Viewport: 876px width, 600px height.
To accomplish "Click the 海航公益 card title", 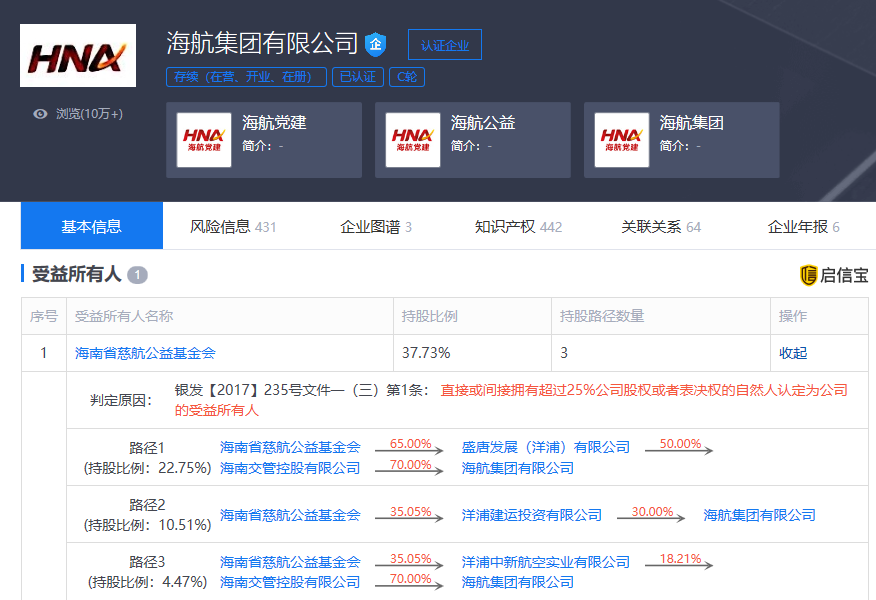I will click(483, 123).
